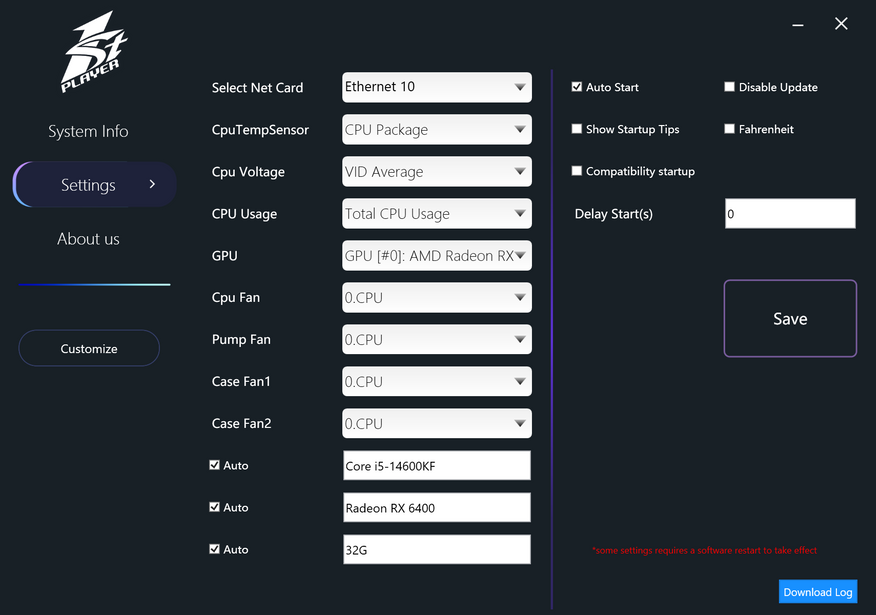Click the Download Log button
876x615 pixels.
click(817, 592)
